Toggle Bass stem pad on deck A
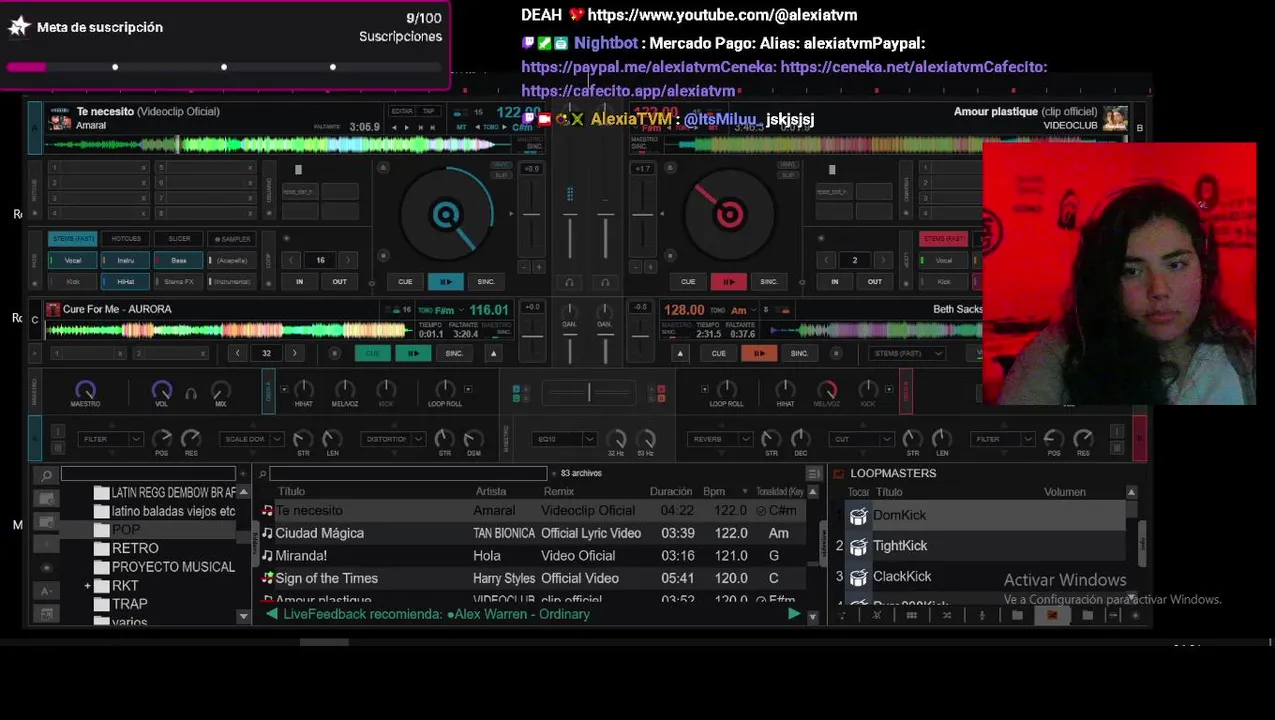The height and width of the screenshot is (720, 1275). click(178, 260)
